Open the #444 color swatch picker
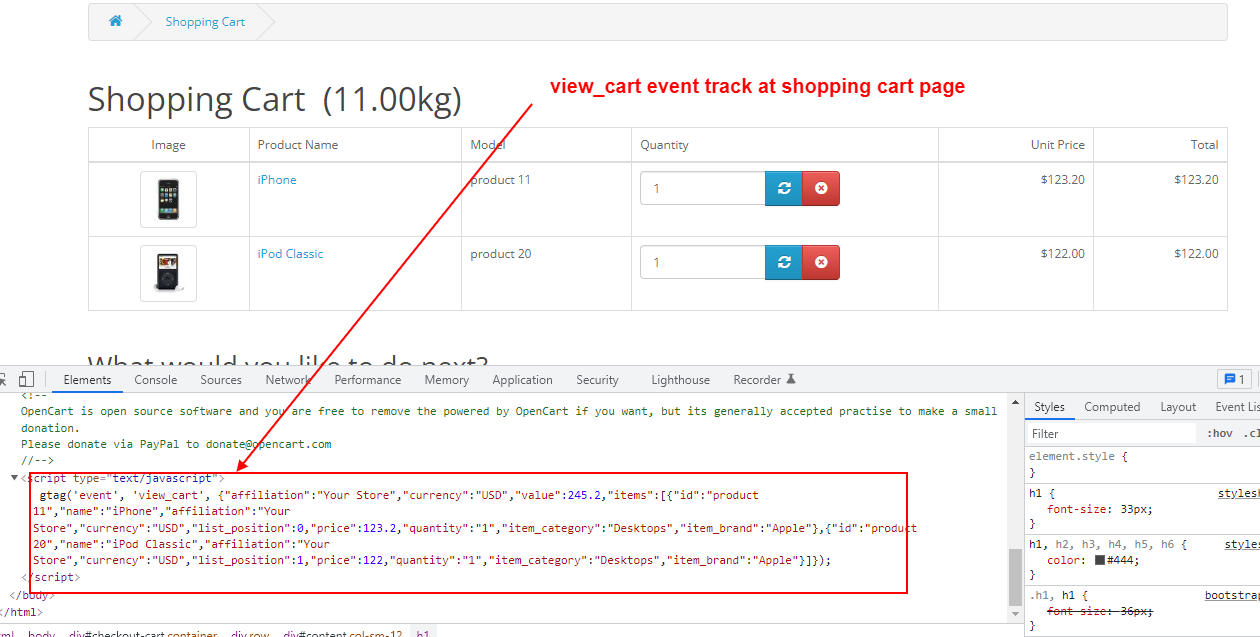The image size is (1260, 637). click(x=1100, y=560)
